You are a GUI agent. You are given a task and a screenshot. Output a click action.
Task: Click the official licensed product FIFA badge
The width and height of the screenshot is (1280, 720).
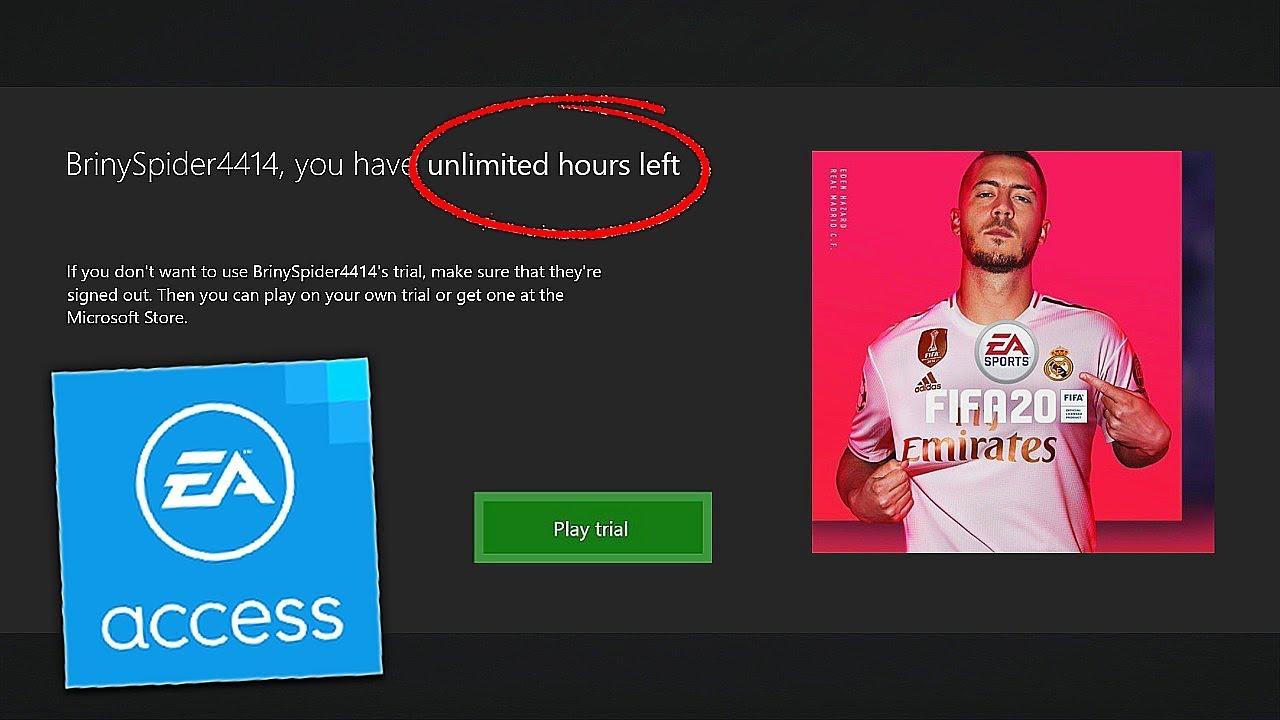pos(1073,406)
